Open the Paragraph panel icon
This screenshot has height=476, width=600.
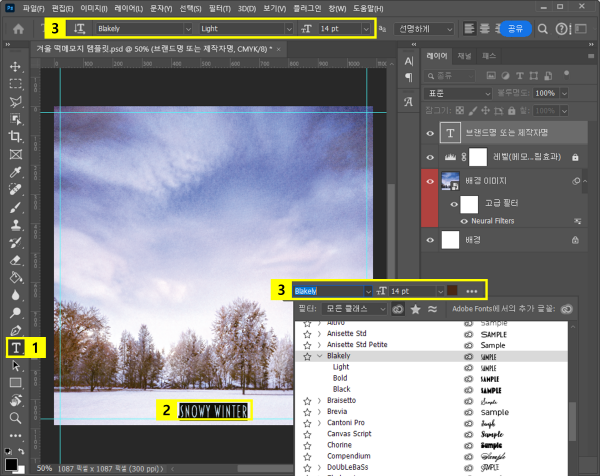coord(409,78)
